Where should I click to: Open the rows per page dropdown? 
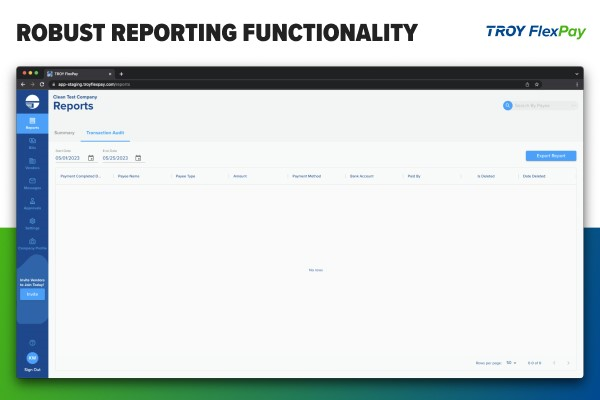(511, 362)
